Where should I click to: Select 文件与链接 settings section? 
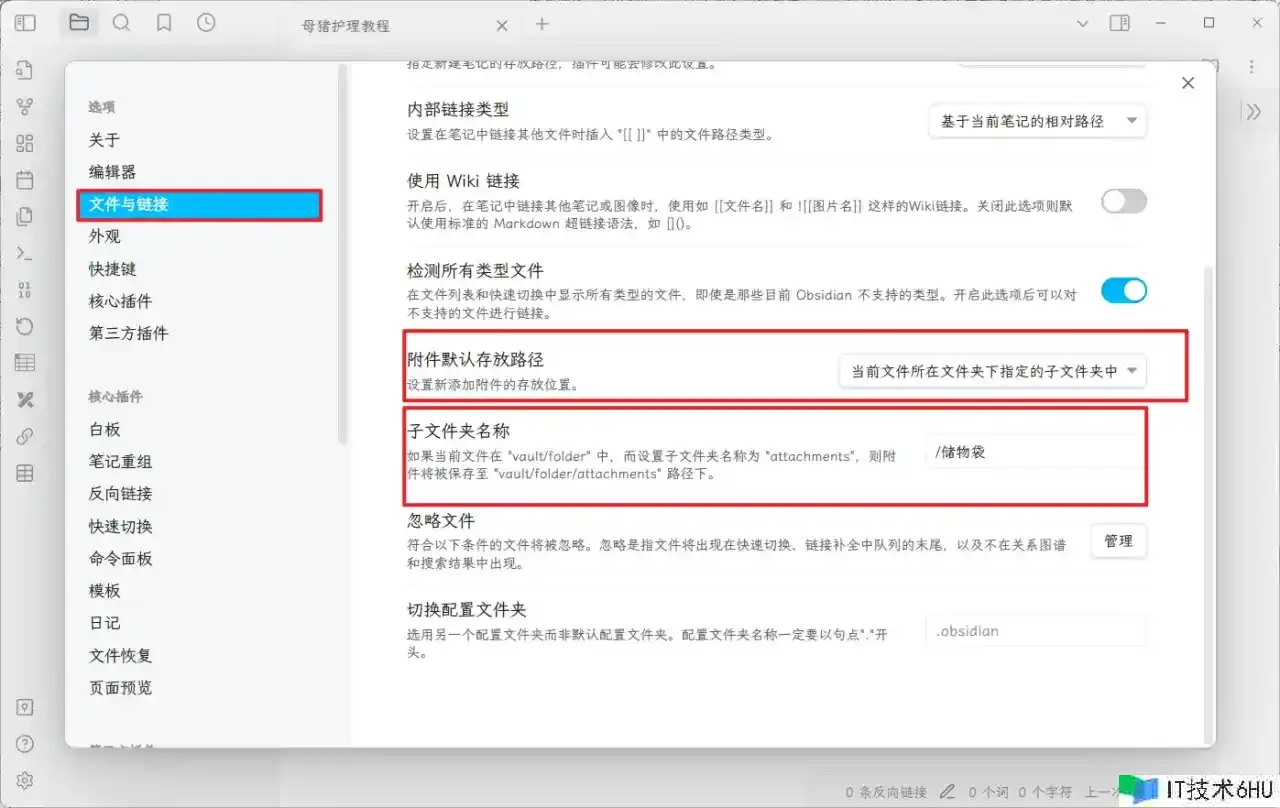(198, 204)
